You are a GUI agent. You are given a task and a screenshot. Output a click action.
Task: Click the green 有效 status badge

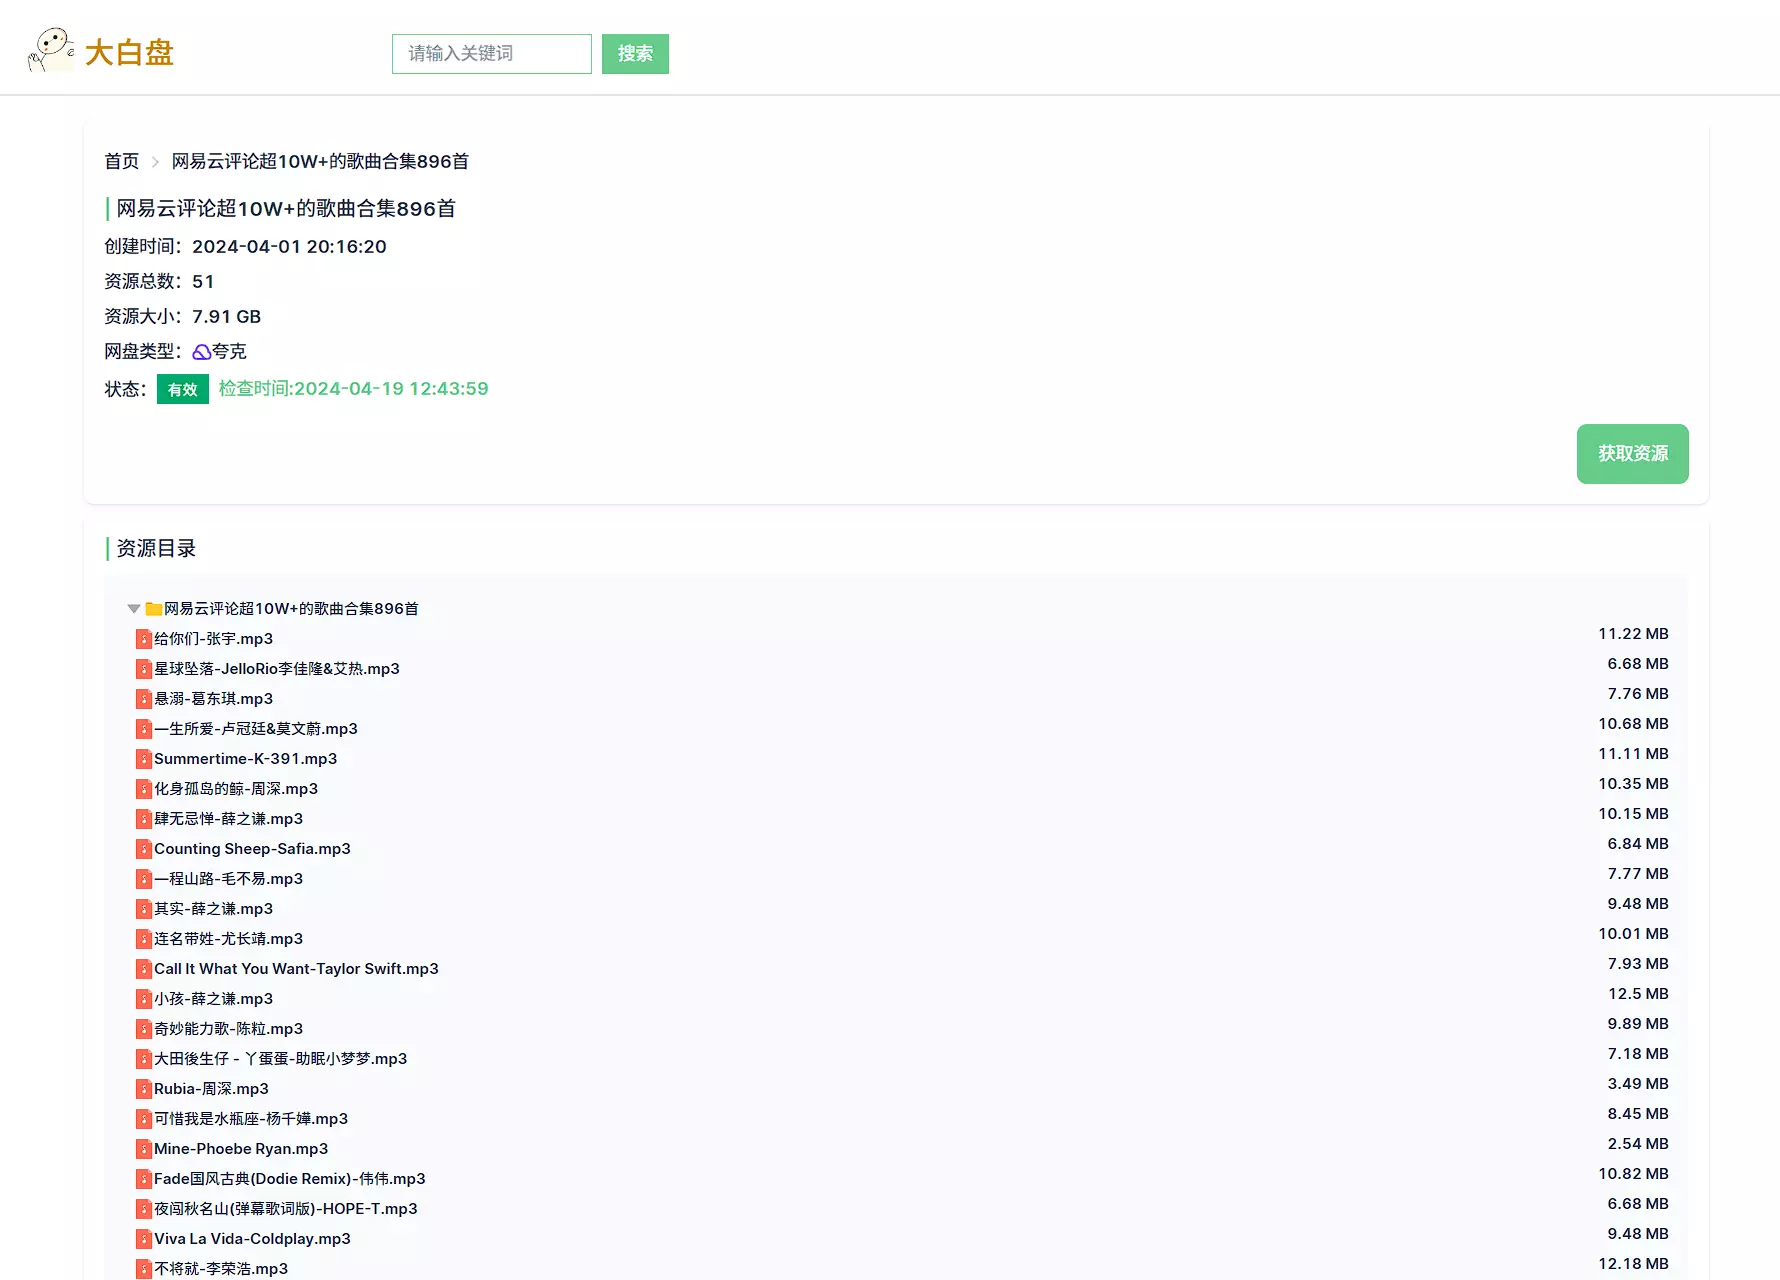tap(182, 389)
